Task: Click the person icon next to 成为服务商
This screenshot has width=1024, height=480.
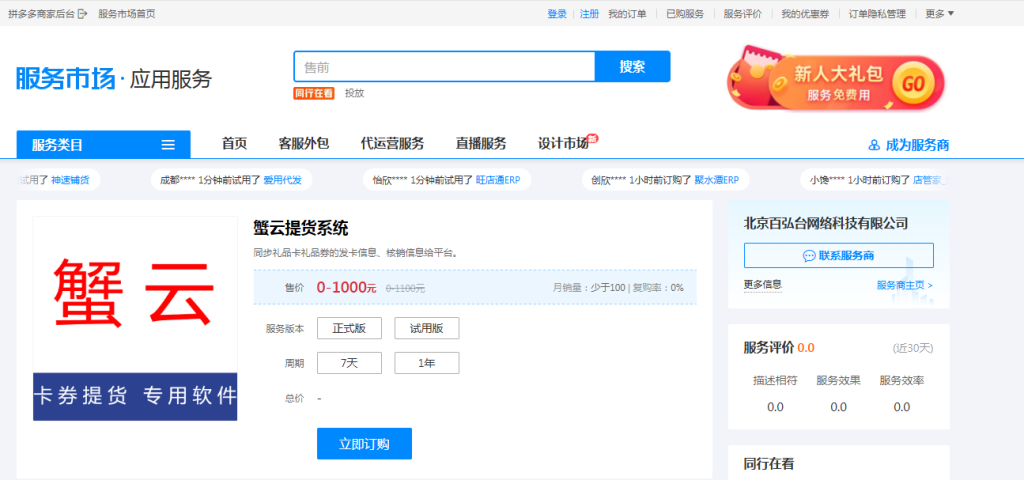Action: (x=874, y=145)
